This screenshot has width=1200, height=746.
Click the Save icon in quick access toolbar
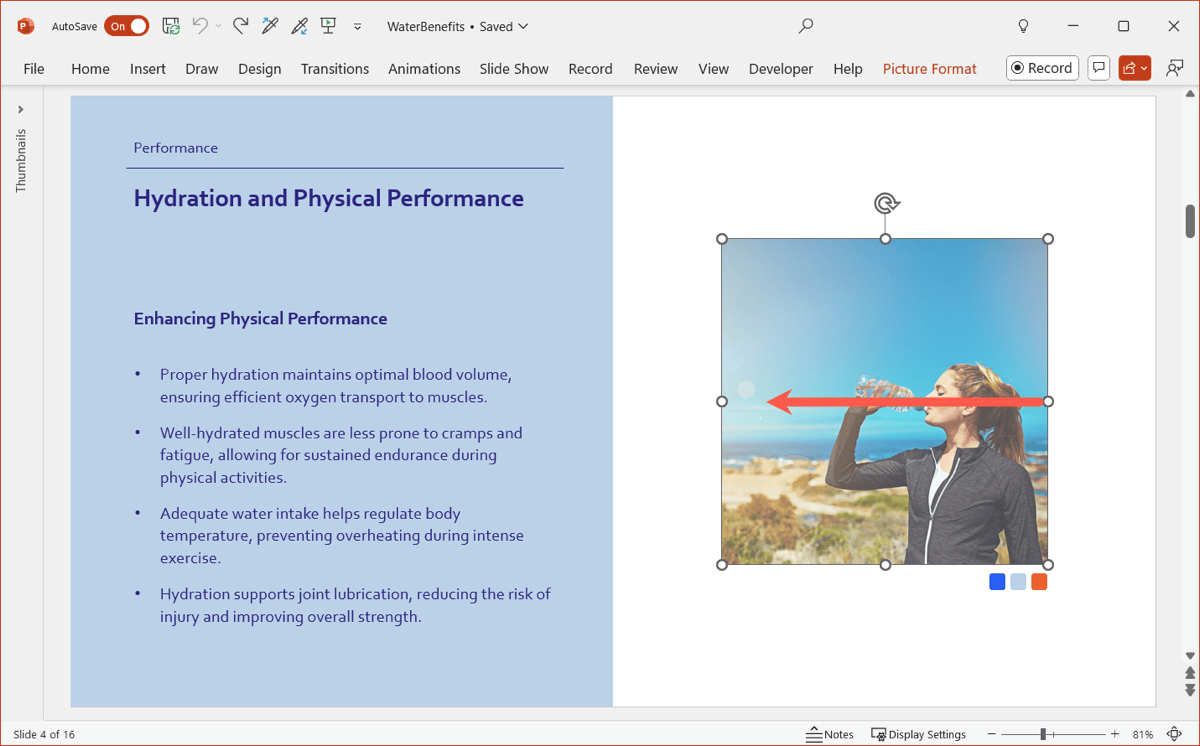(x=171, y=26)
